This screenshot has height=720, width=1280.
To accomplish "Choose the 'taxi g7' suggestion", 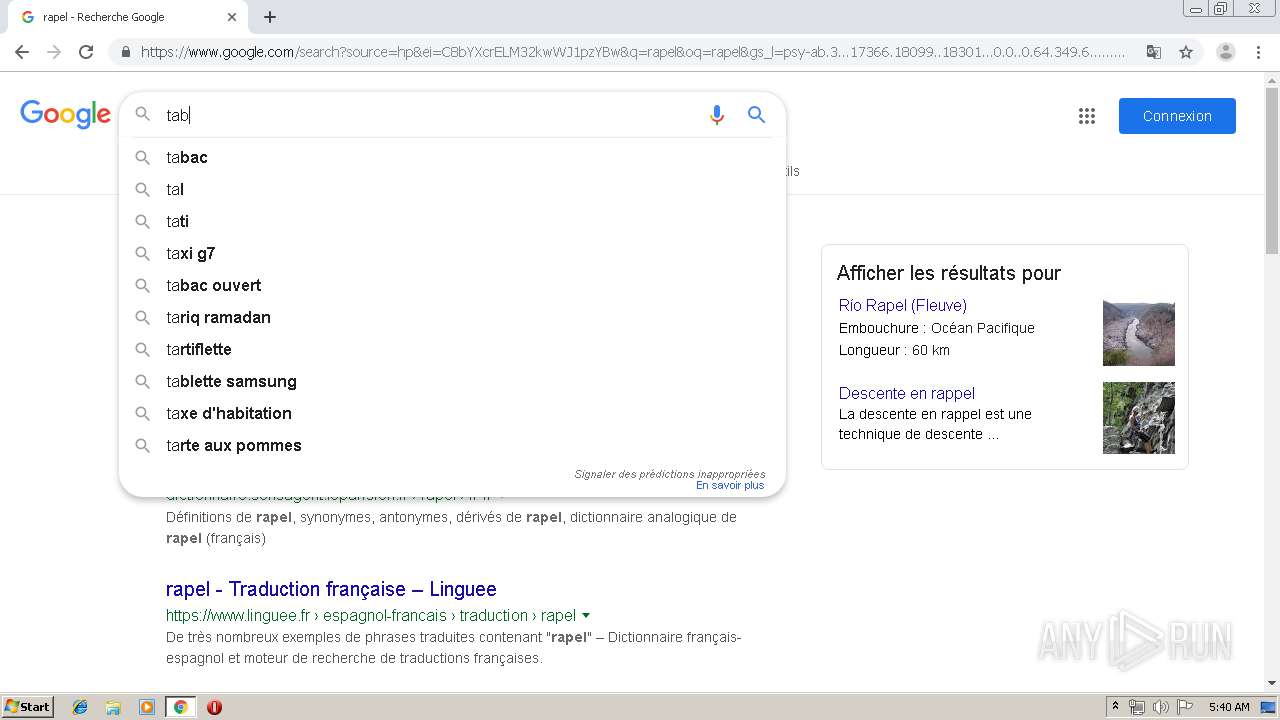I will pos(452,253).
